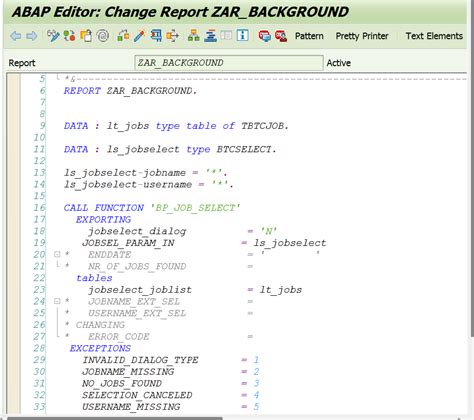This screenshot has height=420, width=474.
Task: Toggle Display/Change mode icon
Action: [x=53, y=35]
